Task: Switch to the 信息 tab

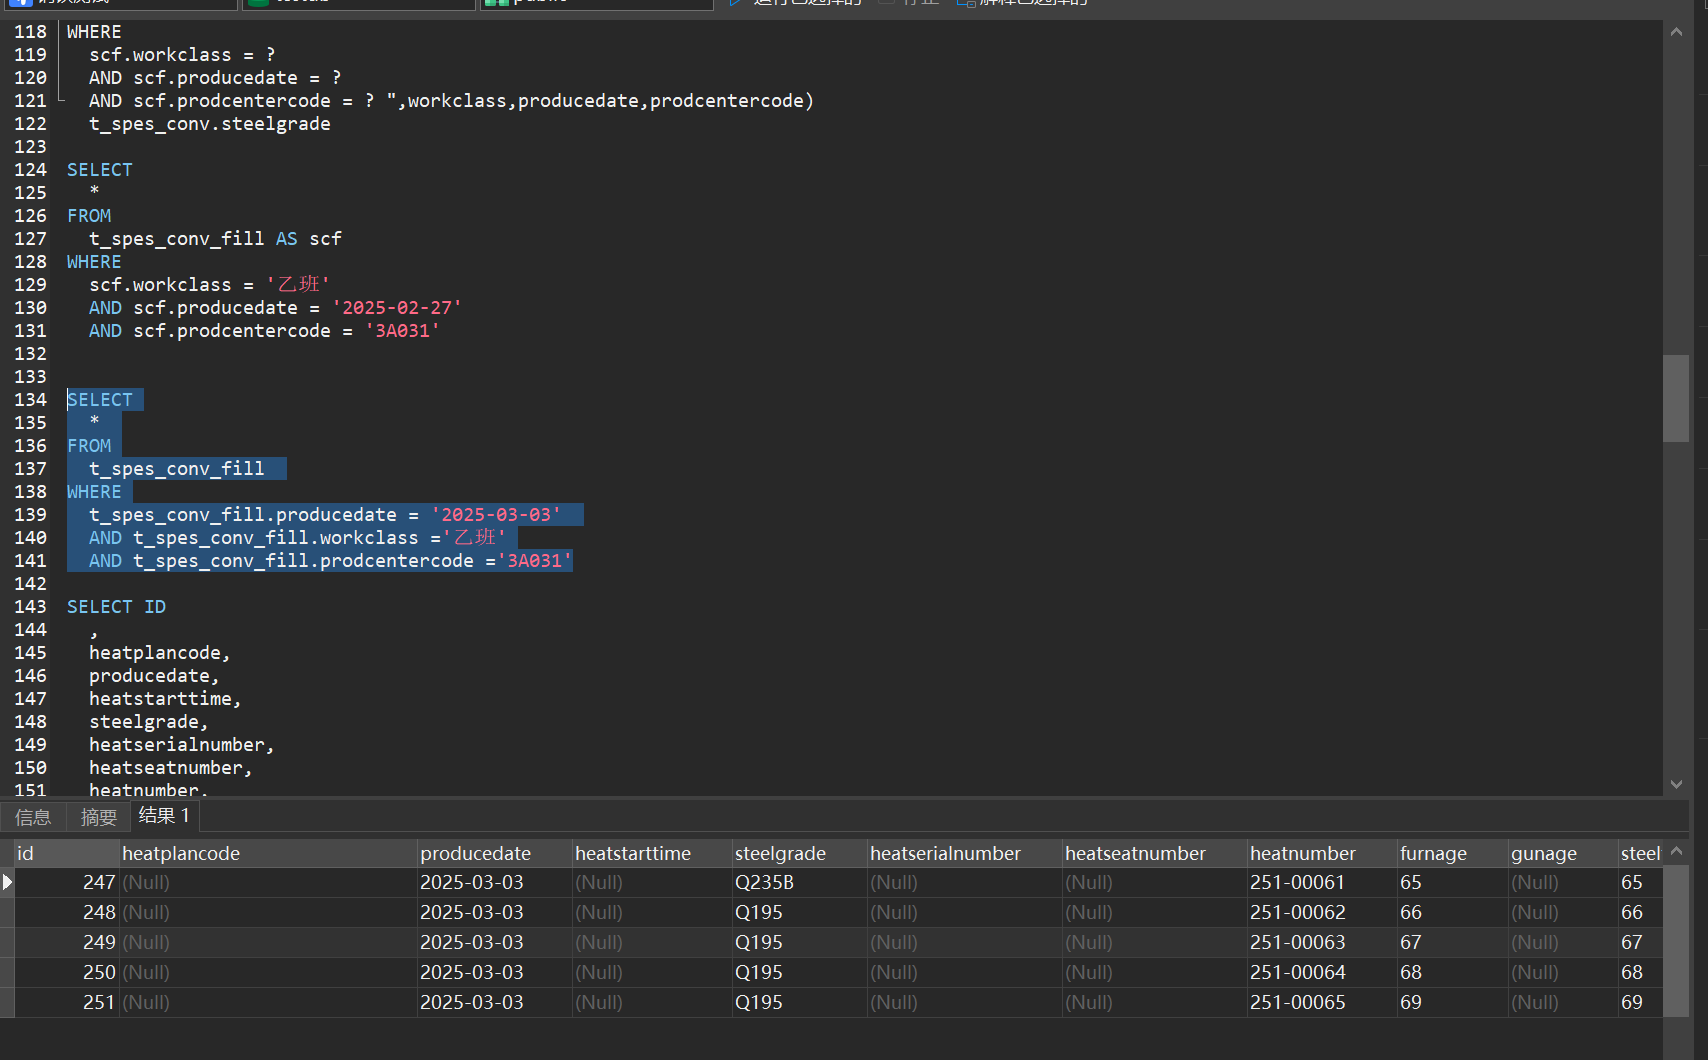Action: click(x=33, y=817)
